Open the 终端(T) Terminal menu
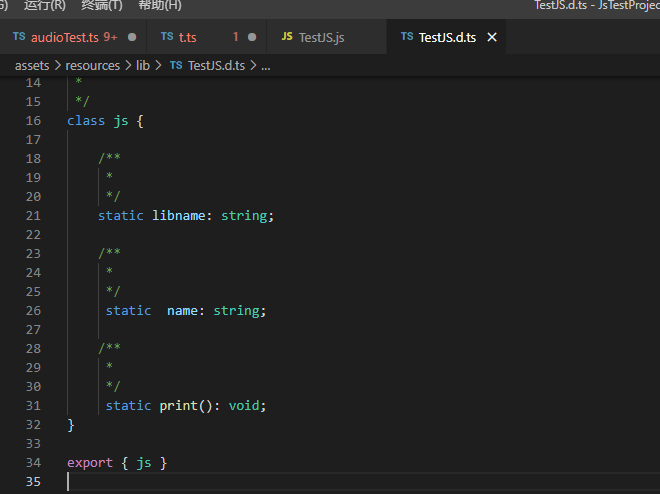The height and width of the screenshot is (494, 660). [x=101, y=5]
